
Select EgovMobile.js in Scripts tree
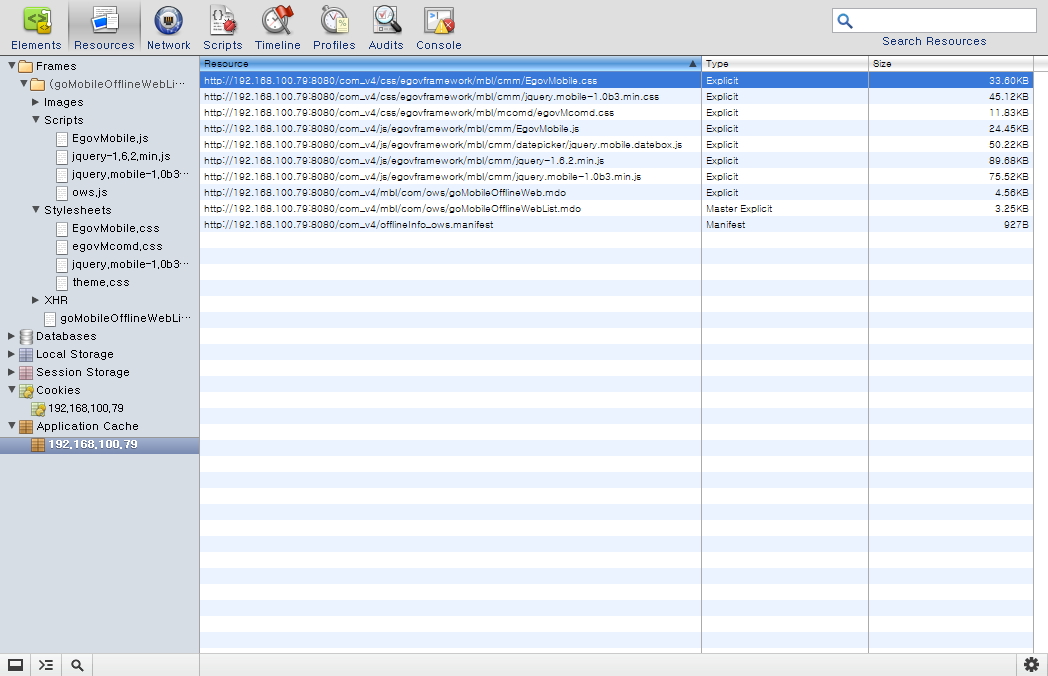(x=110, y=138)
